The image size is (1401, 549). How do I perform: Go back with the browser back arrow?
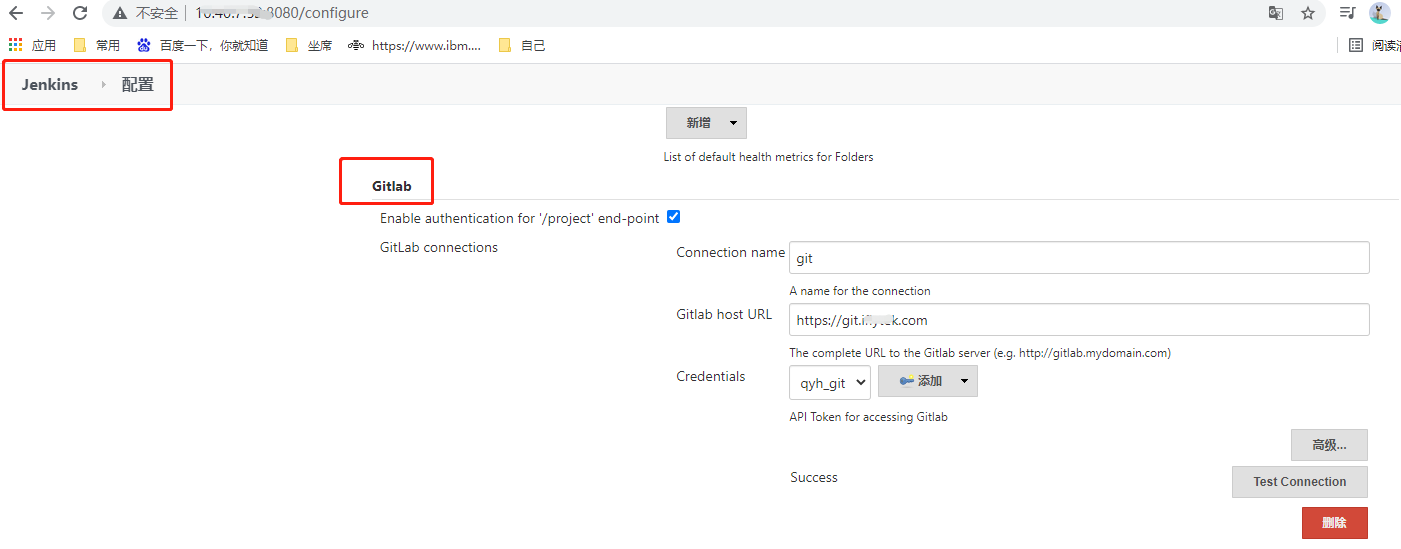point(16,14)
